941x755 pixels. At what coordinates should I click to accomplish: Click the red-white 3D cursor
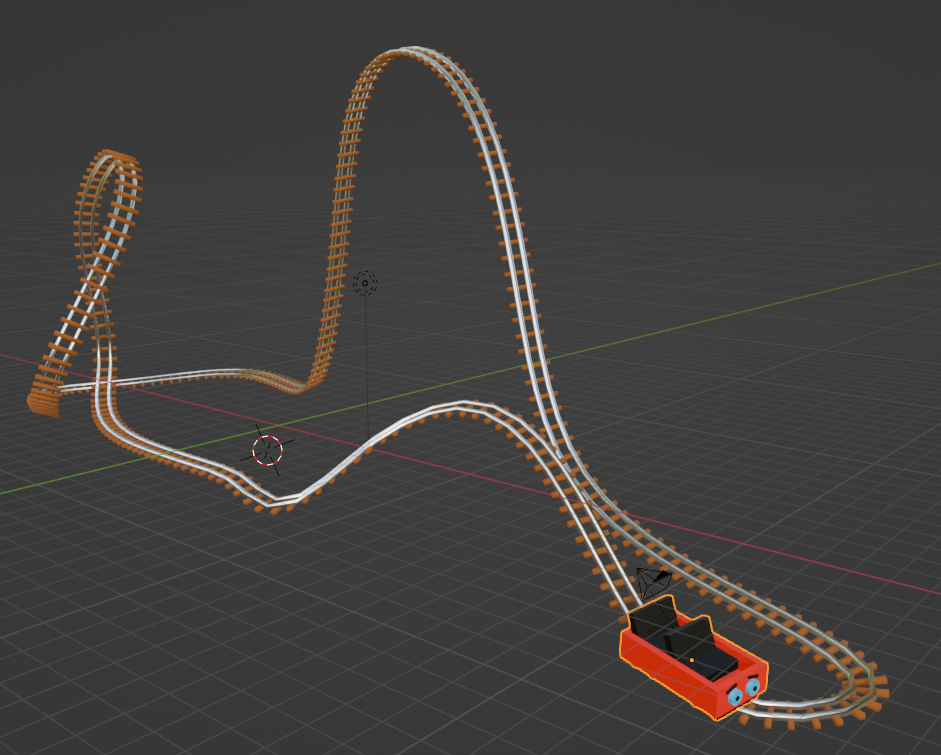(267, 450)
